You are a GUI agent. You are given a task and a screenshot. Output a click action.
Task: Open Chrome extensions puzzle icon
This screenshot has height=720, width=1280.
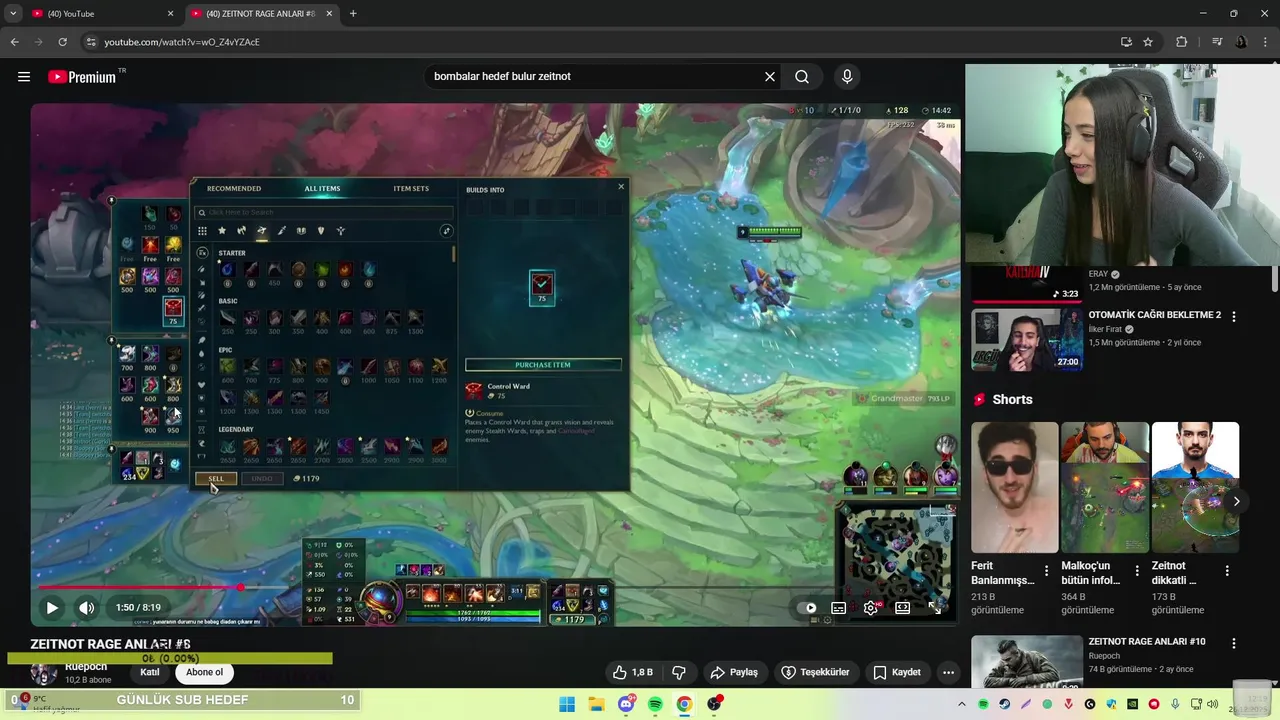[x=1182, y=42]
